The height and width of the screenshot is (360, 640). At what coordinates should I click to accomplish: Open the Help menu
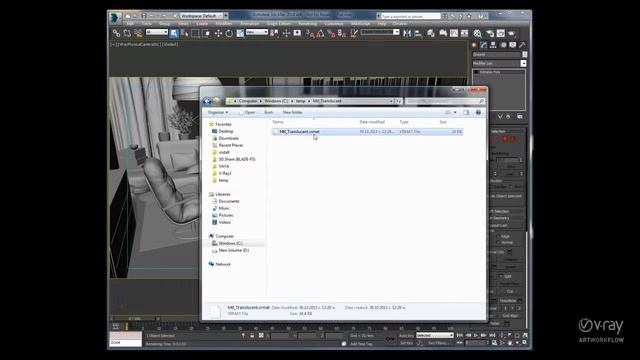[x=382, y=24]
